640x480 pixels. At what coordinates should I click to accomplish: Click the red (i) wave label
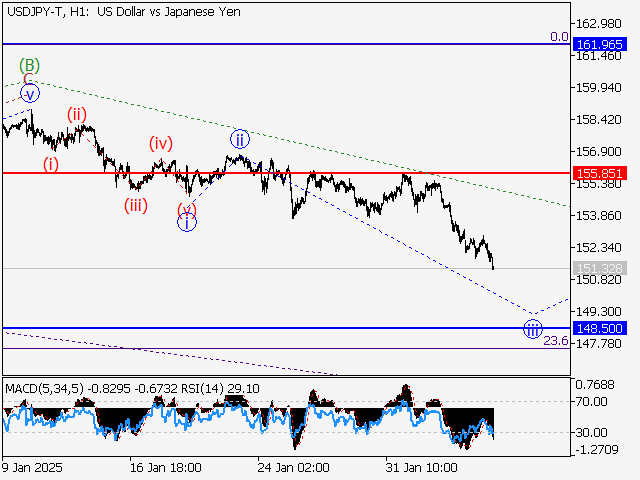click(50, 163)
